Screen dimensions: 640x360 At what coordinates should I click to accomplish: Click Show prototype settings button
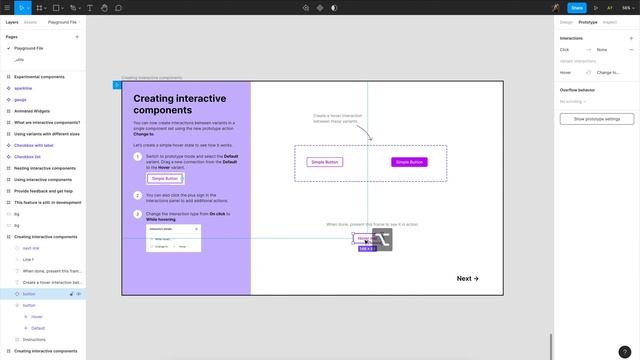pos(597,119)
